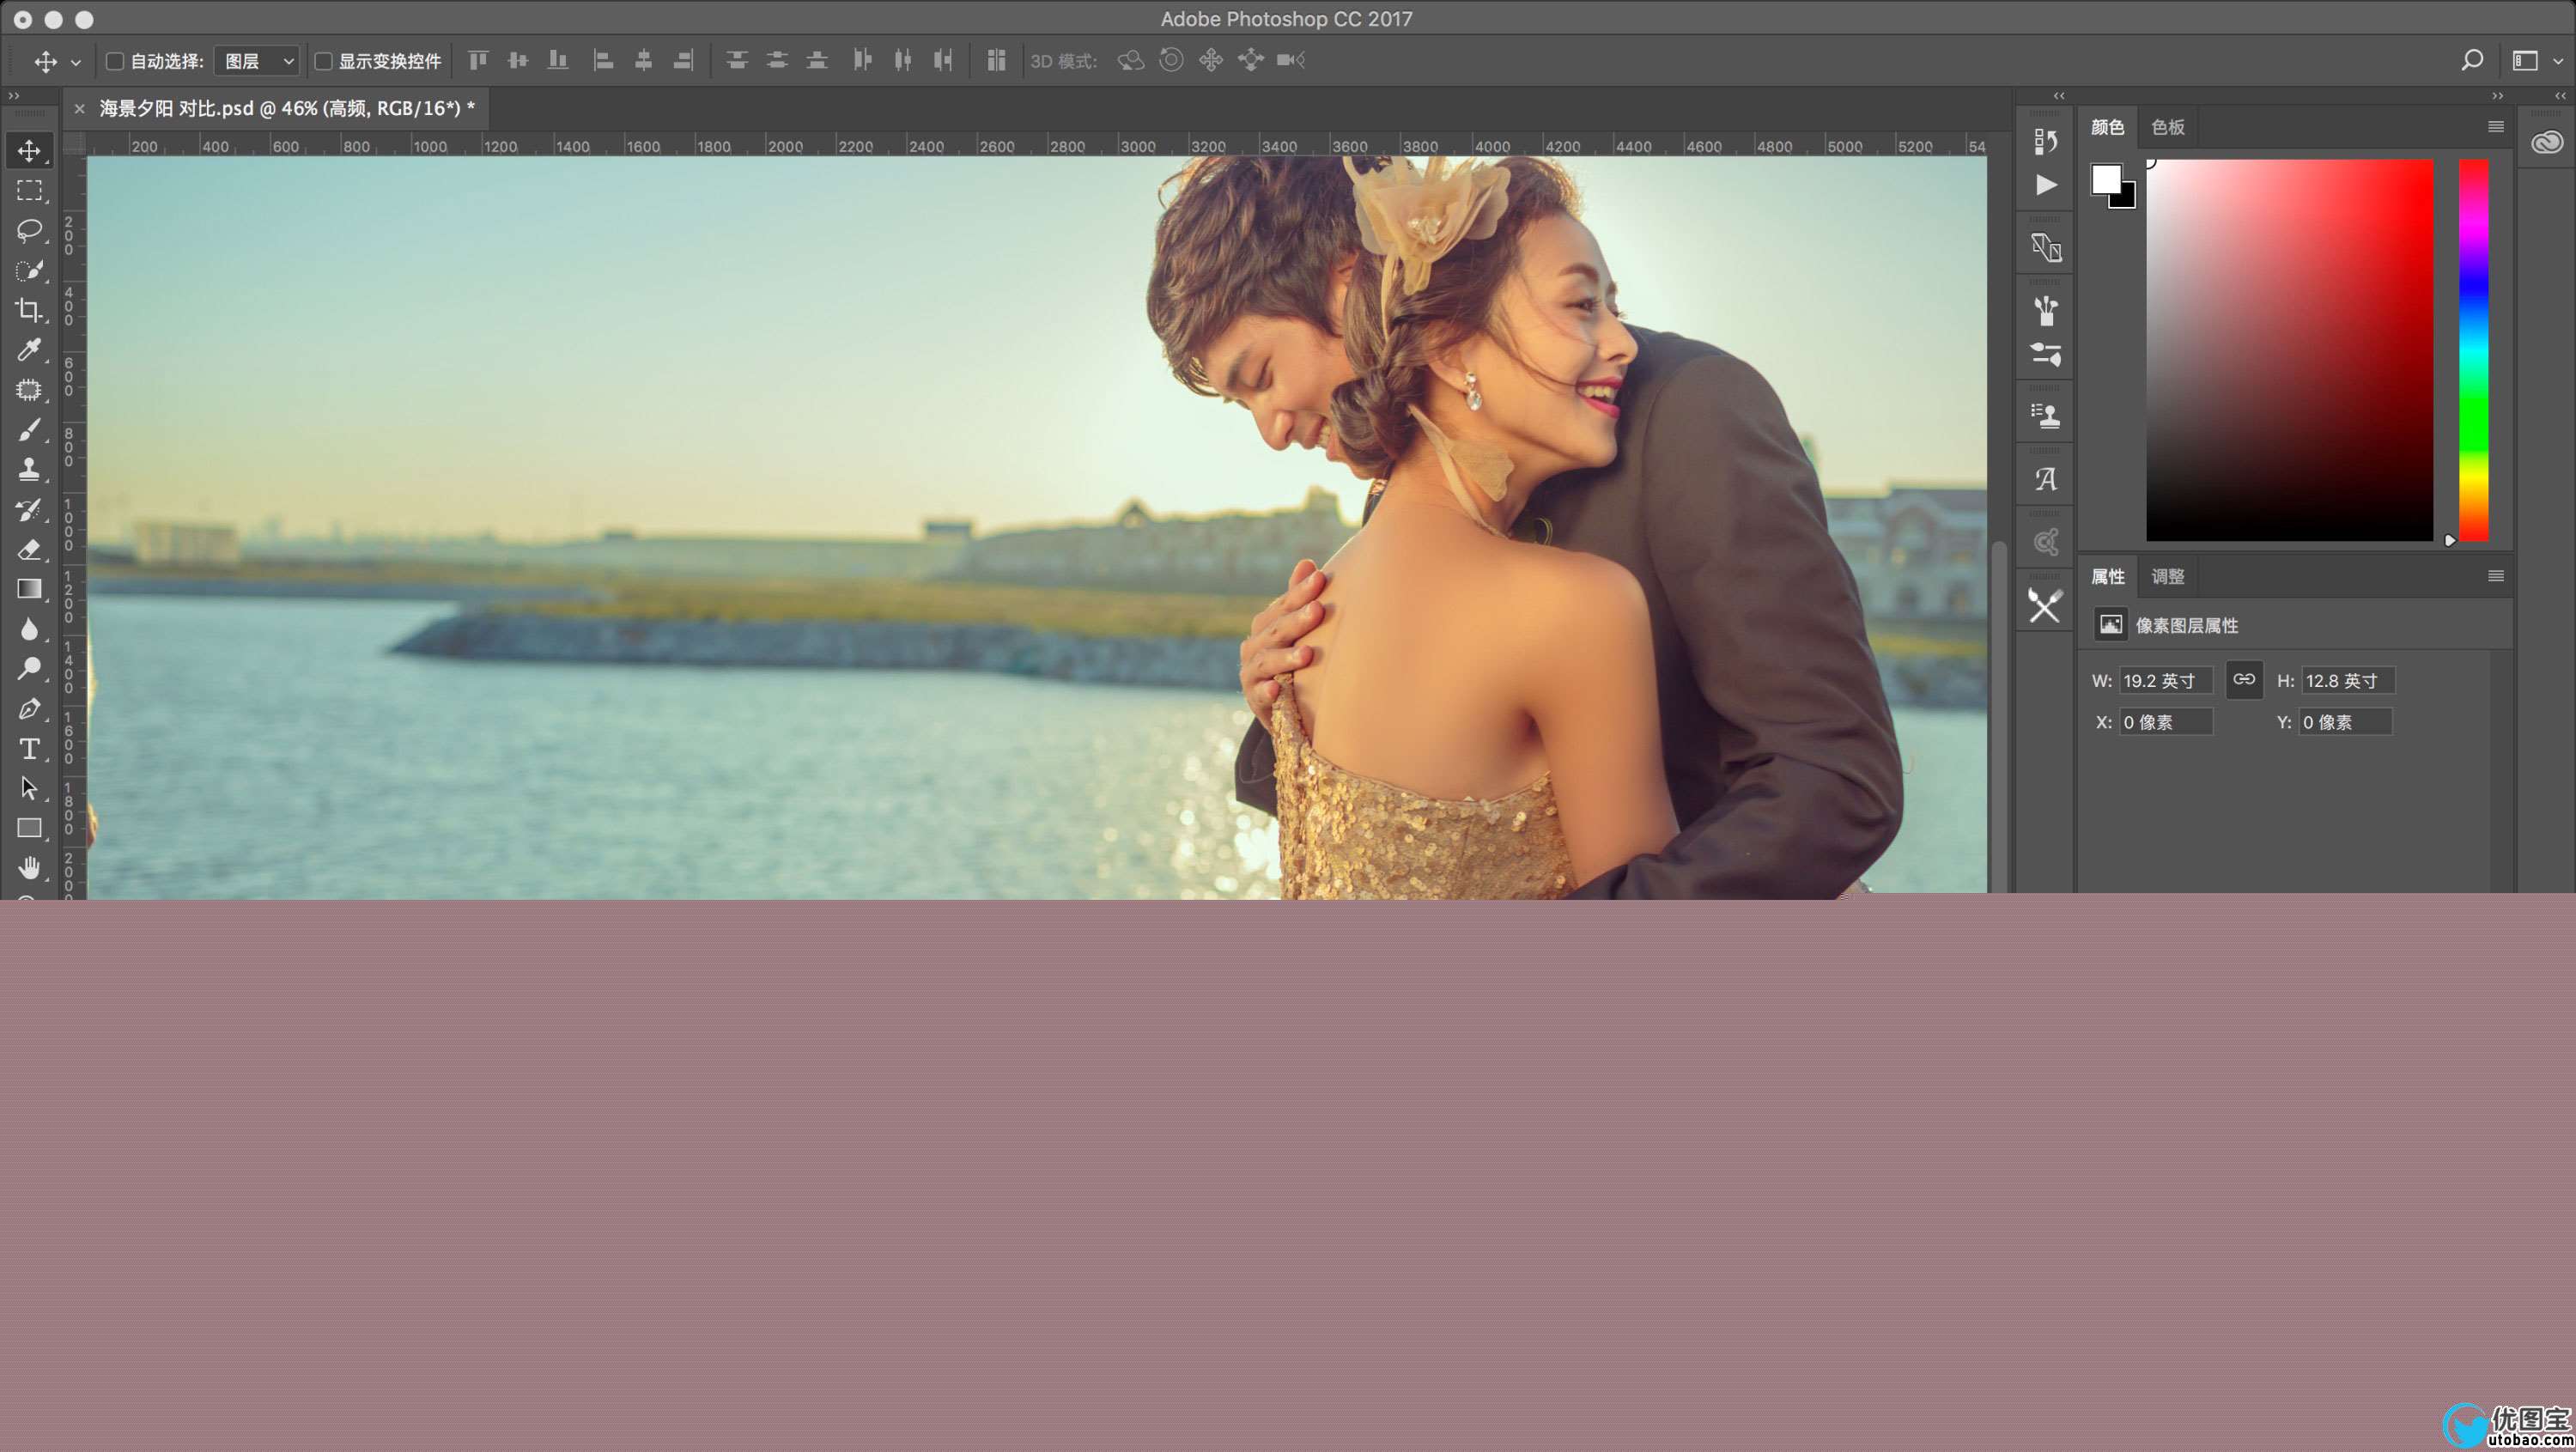Click the hue spectrum slider bar
The image size is (2576, 1452).
point(2473,350)
